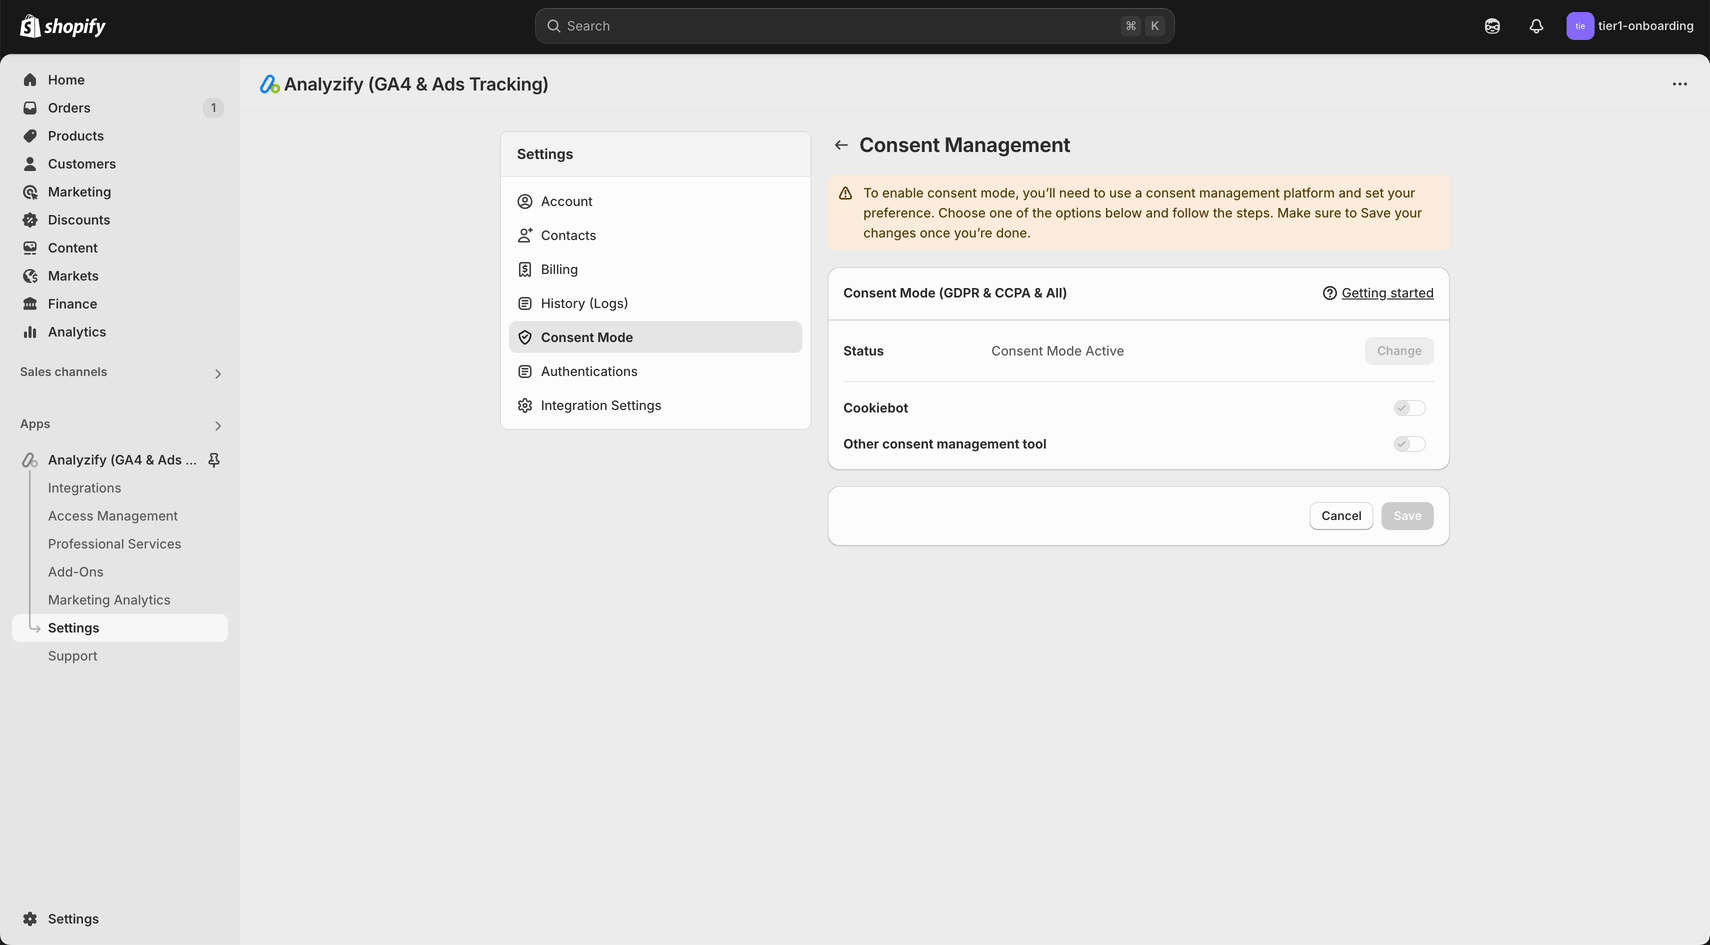The height and width of the screenshot is (945, 1710).
Task: Open the Getting started link
Action: point(1387,293)
